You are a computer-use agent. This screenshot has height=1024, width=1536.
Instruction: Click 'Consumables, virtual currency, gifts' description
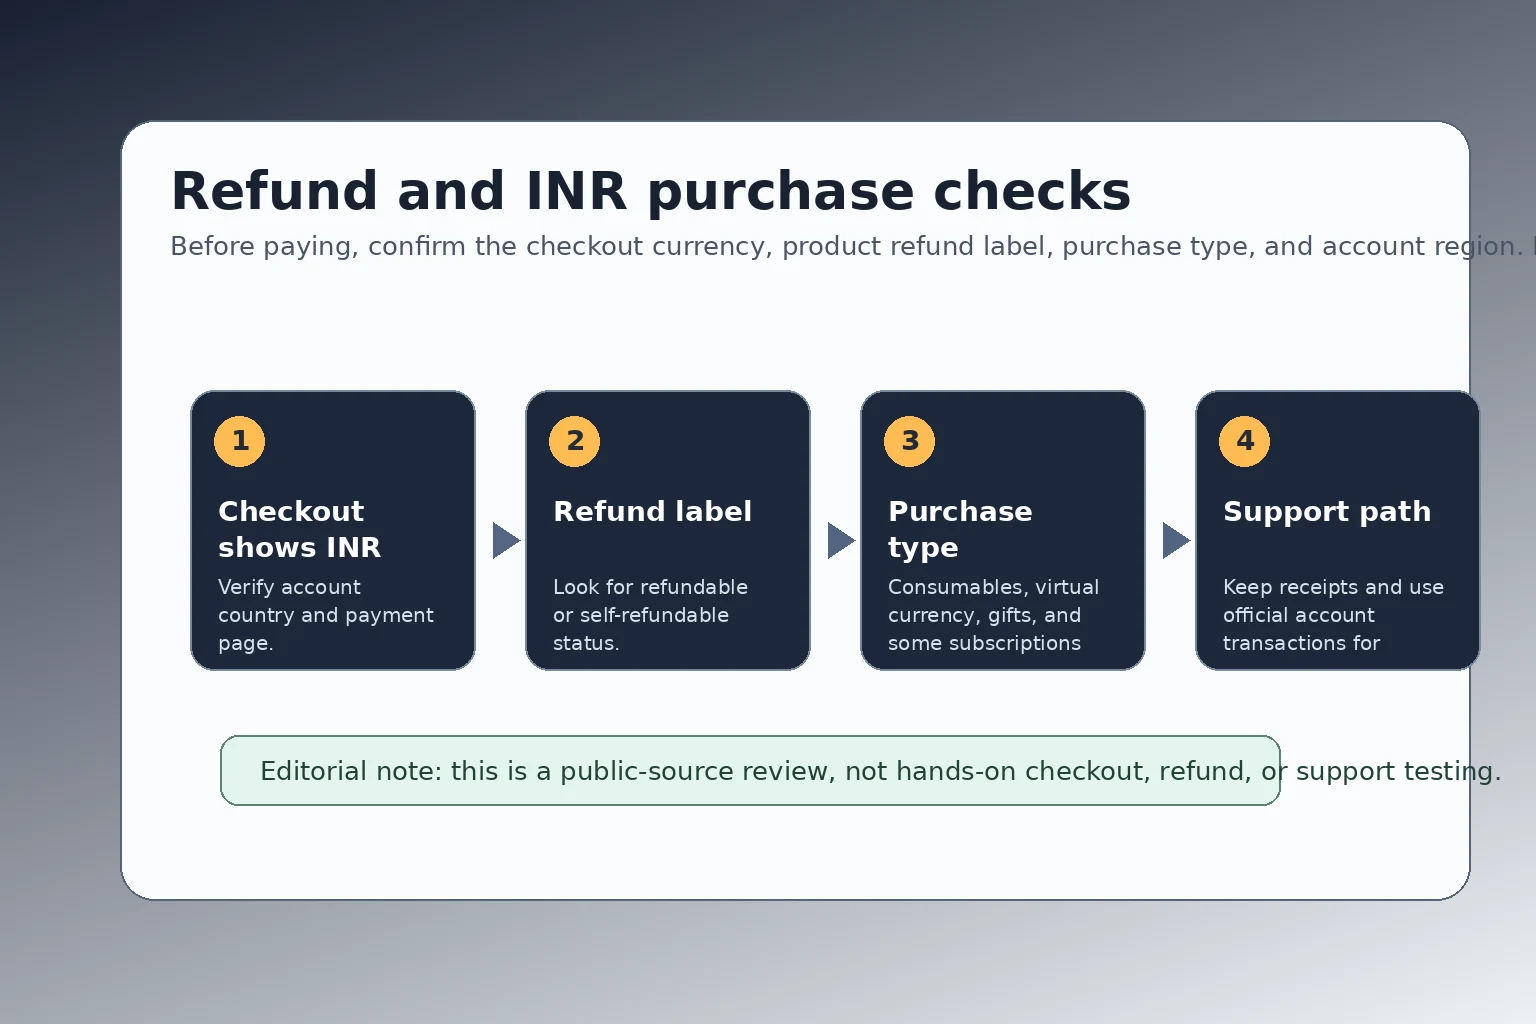(993, 615)
